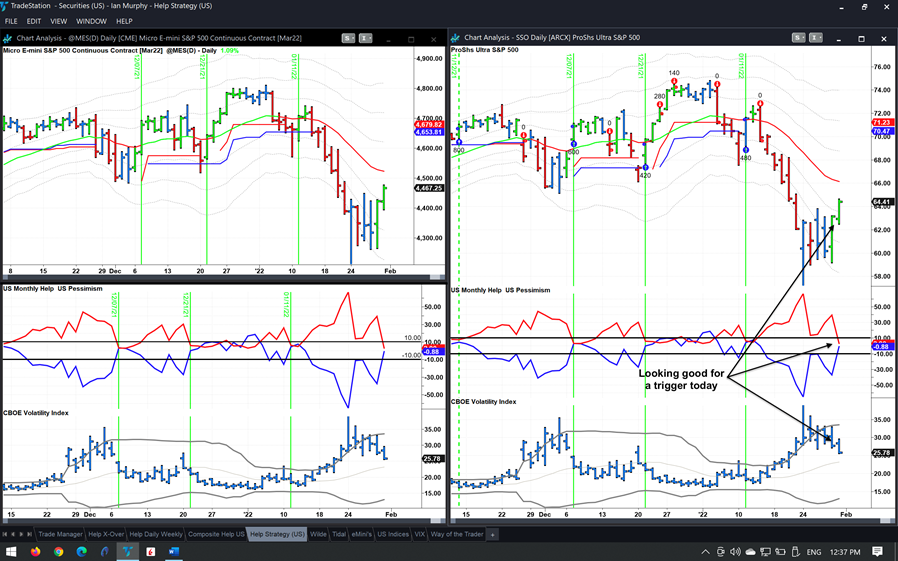Open Google Chrome from the taskbar

58,552
